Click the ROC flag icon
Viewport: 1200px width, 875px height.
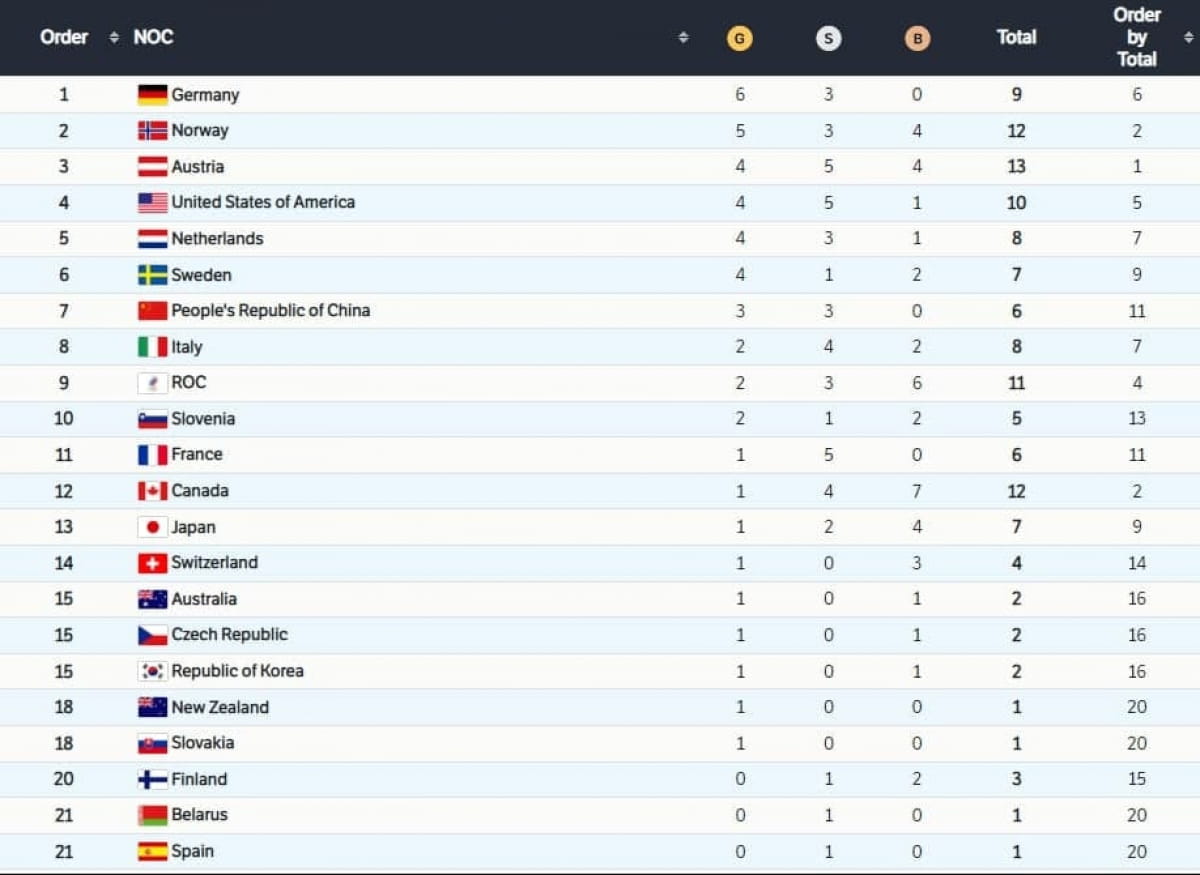[x=152, y=383]
